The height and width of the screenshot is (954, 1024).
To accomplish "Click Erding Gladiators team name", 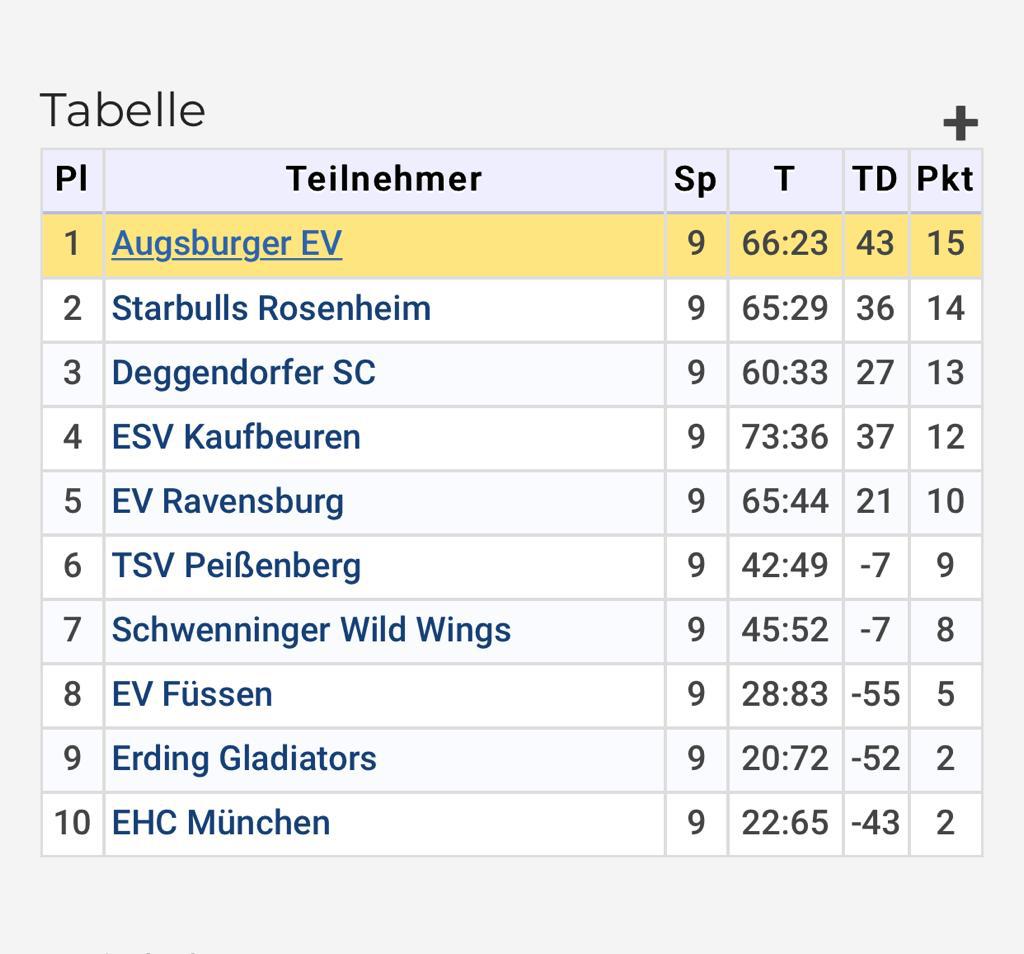I will coord(244,759).
